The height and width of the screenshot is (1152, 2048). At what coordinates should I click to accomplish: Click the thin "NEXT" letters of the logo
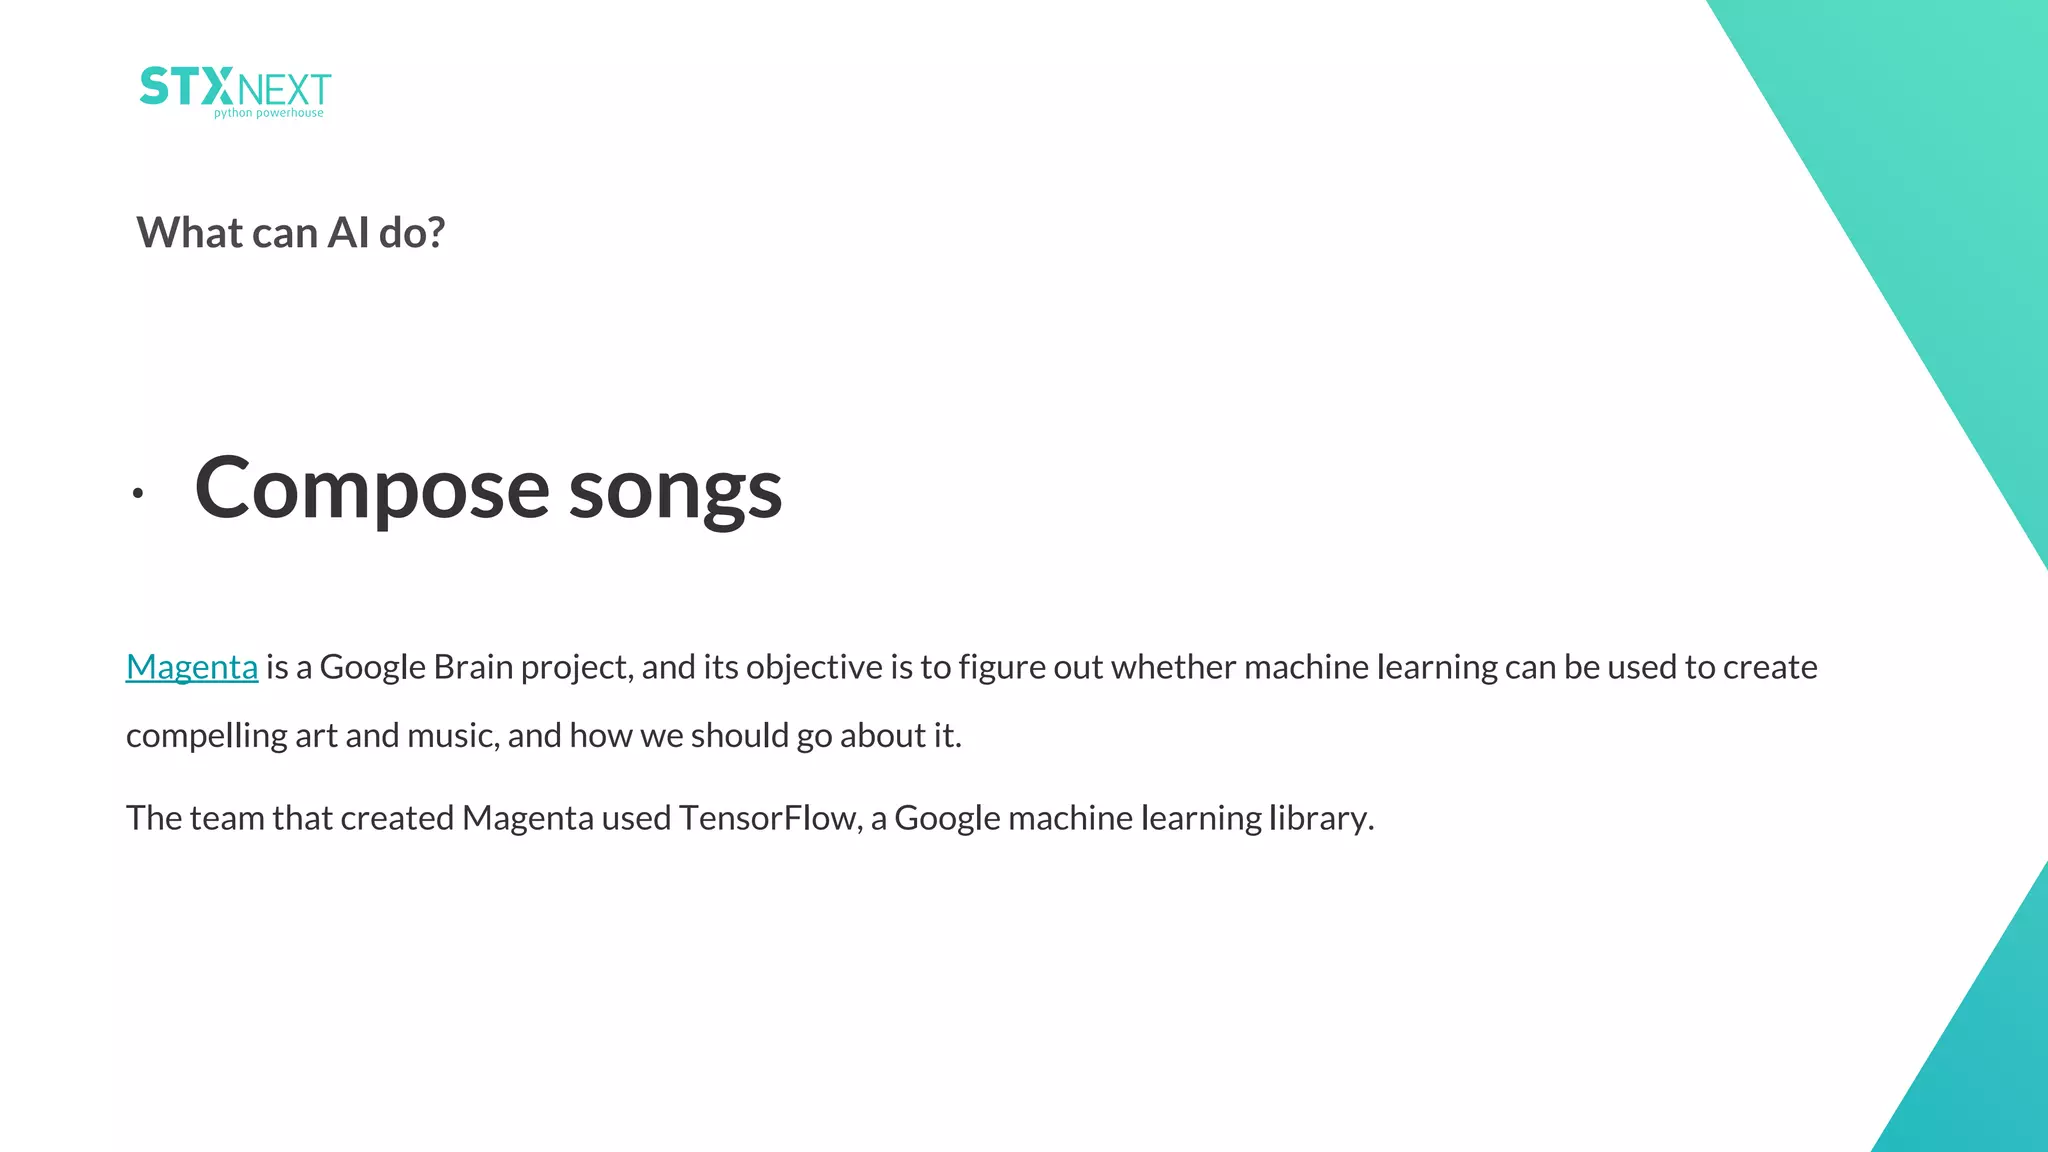[285, 91]
